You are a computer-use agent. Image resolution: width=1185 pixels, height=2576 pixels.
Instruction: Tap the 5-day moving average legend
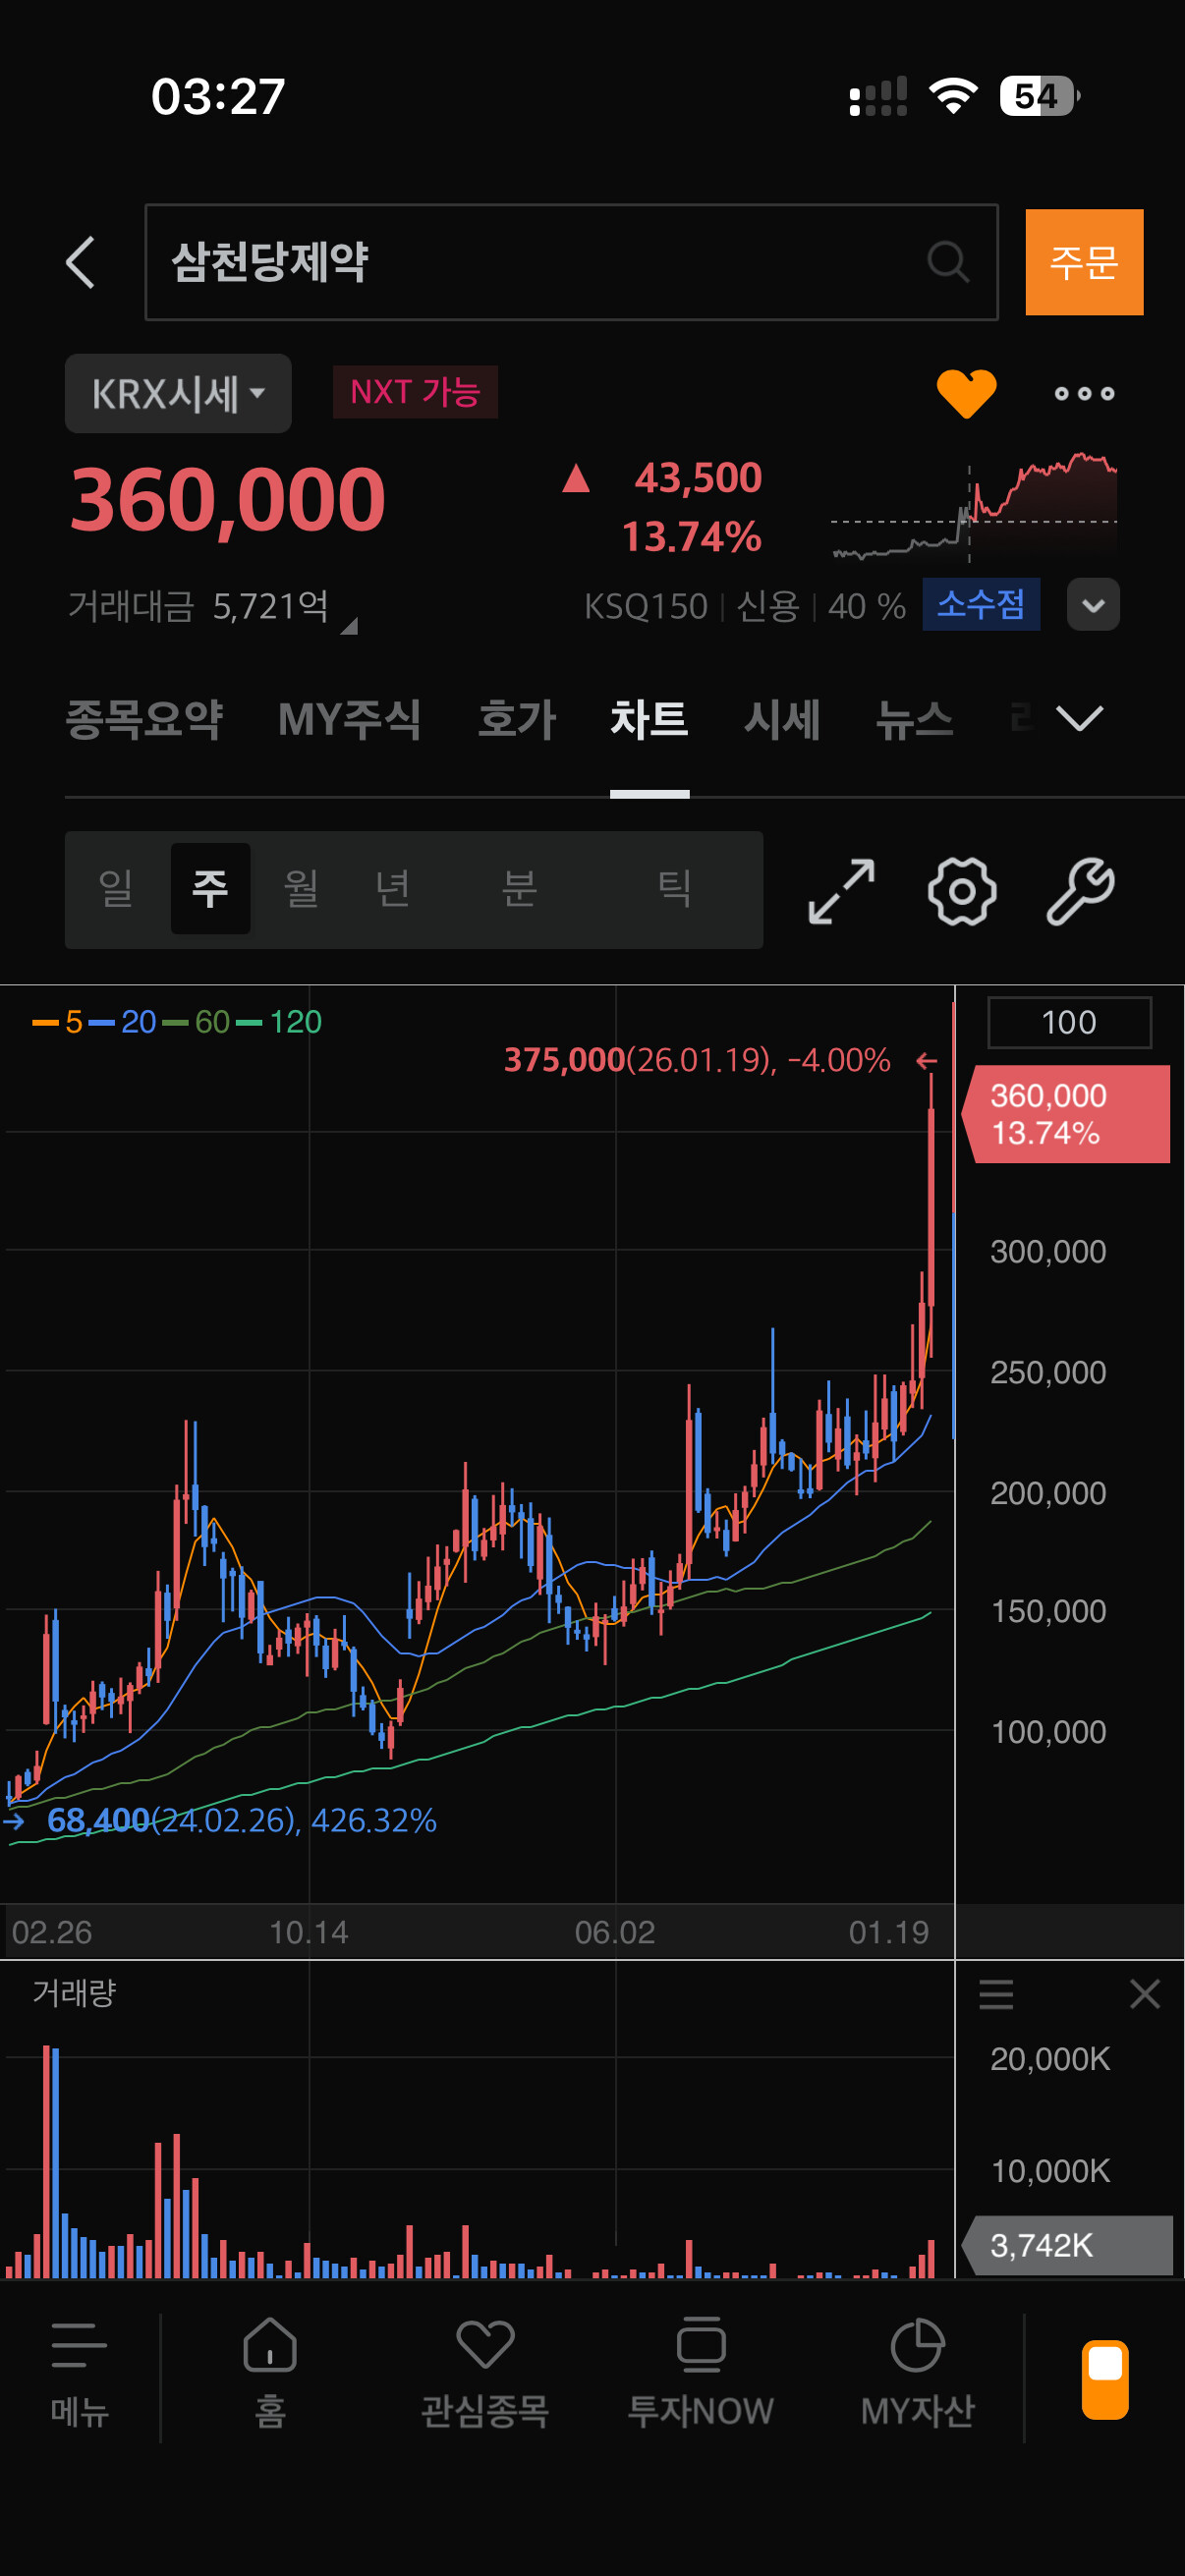[x=57, y=1021]
